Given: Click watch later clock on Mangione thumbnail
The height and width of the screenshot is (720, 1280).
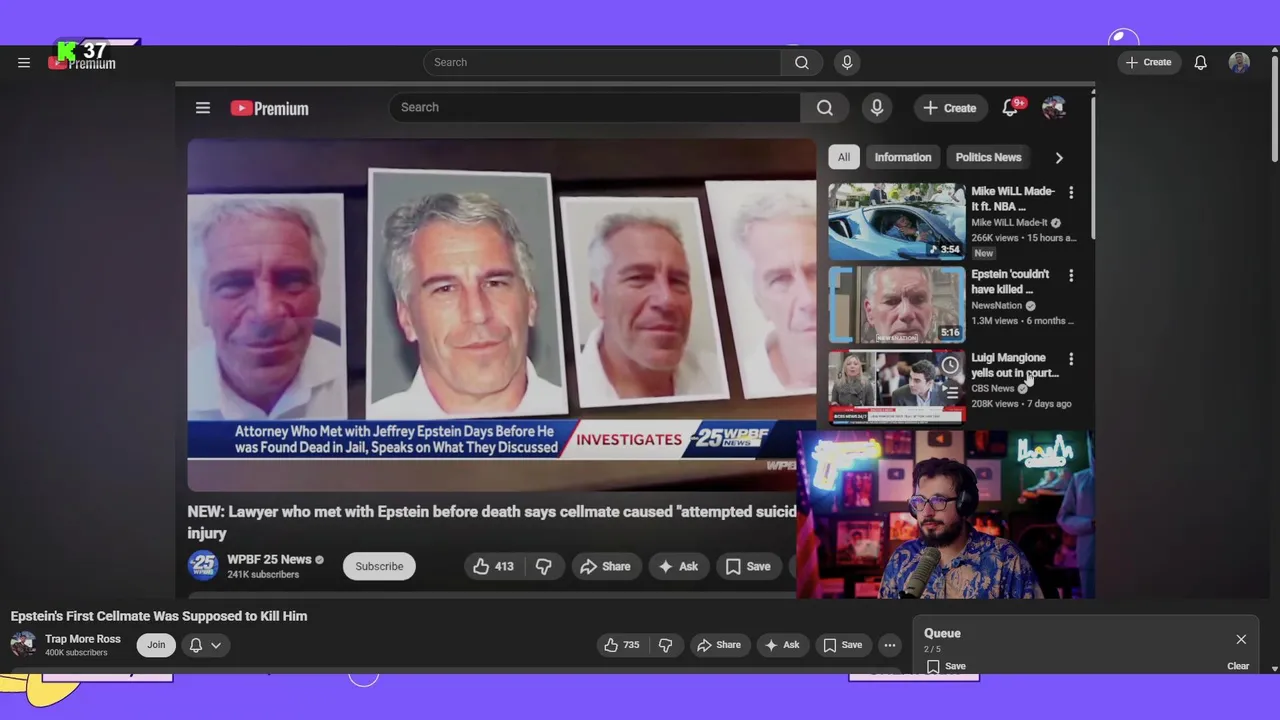Looking at the screenshot, I should coord(950,365).
